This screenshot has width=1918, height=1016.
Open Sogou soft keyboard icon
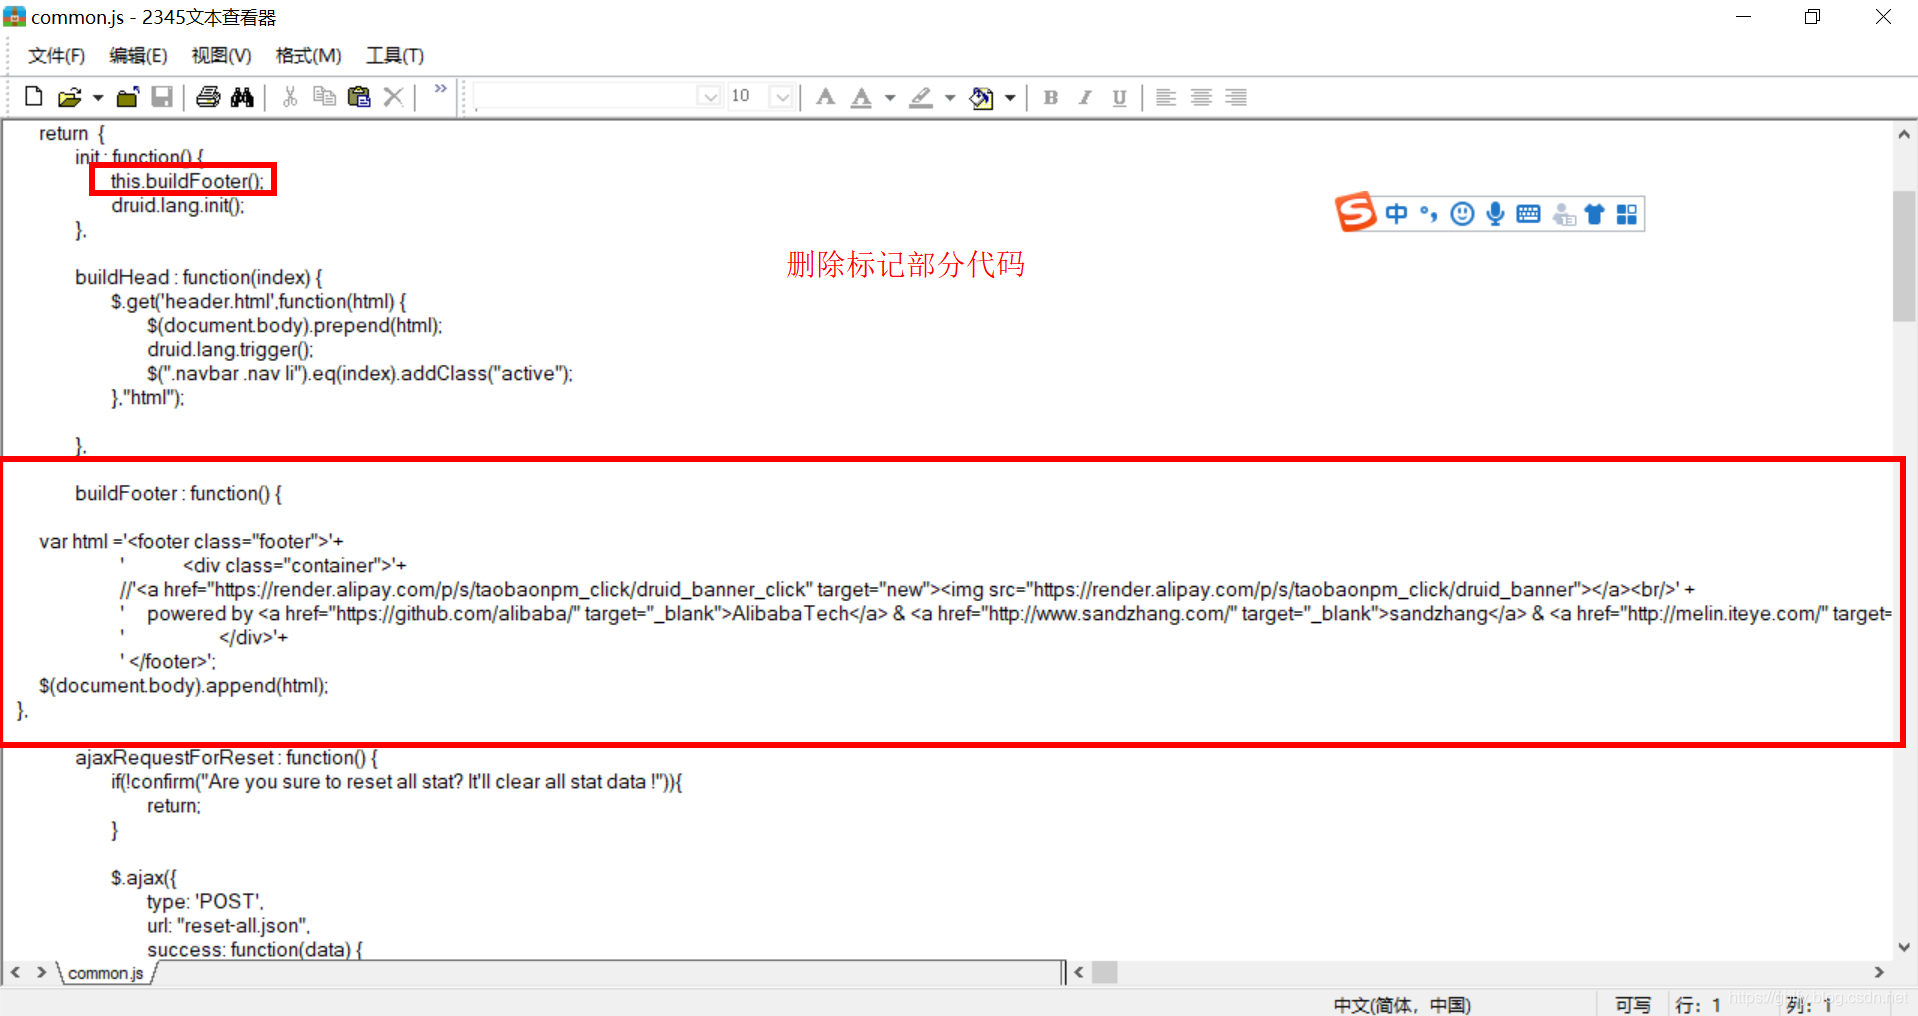[1528, 213]
